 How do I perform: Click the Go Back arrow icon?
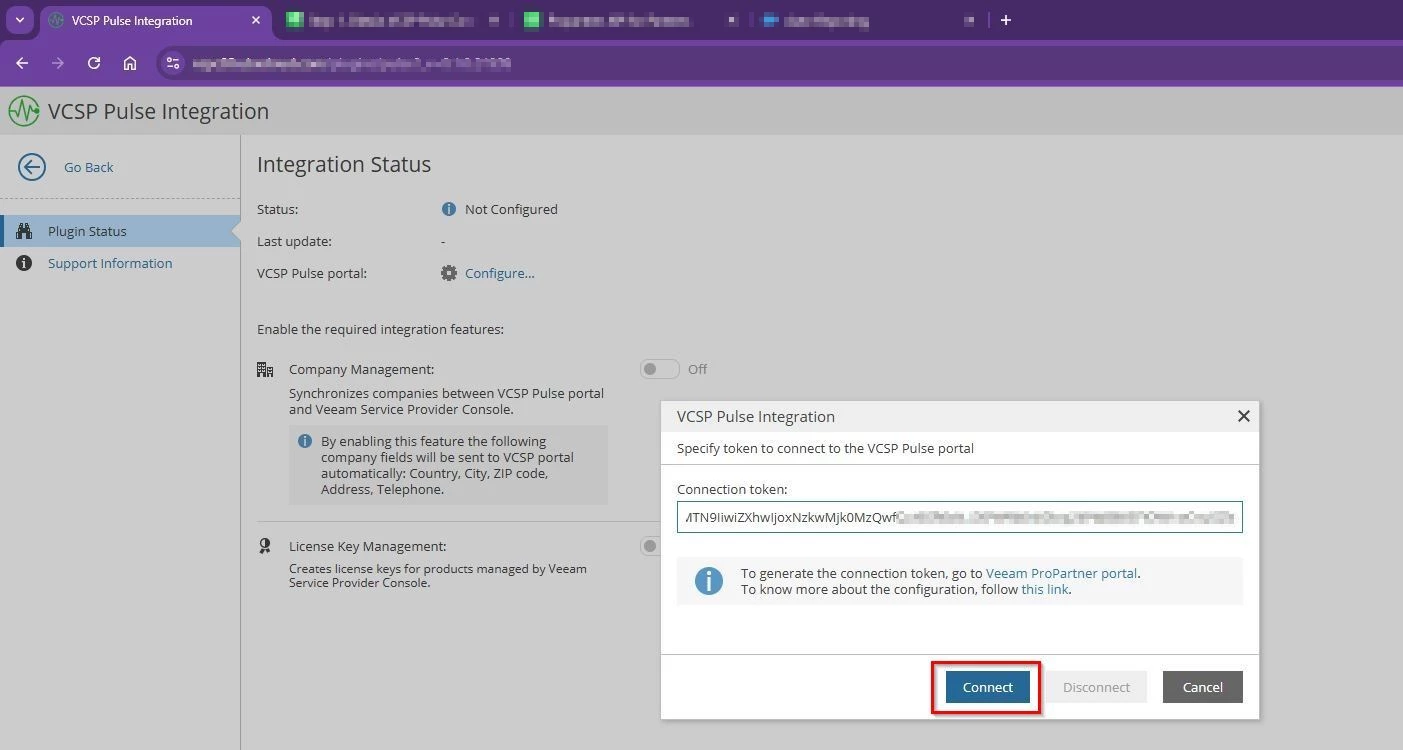click(32, 167)
